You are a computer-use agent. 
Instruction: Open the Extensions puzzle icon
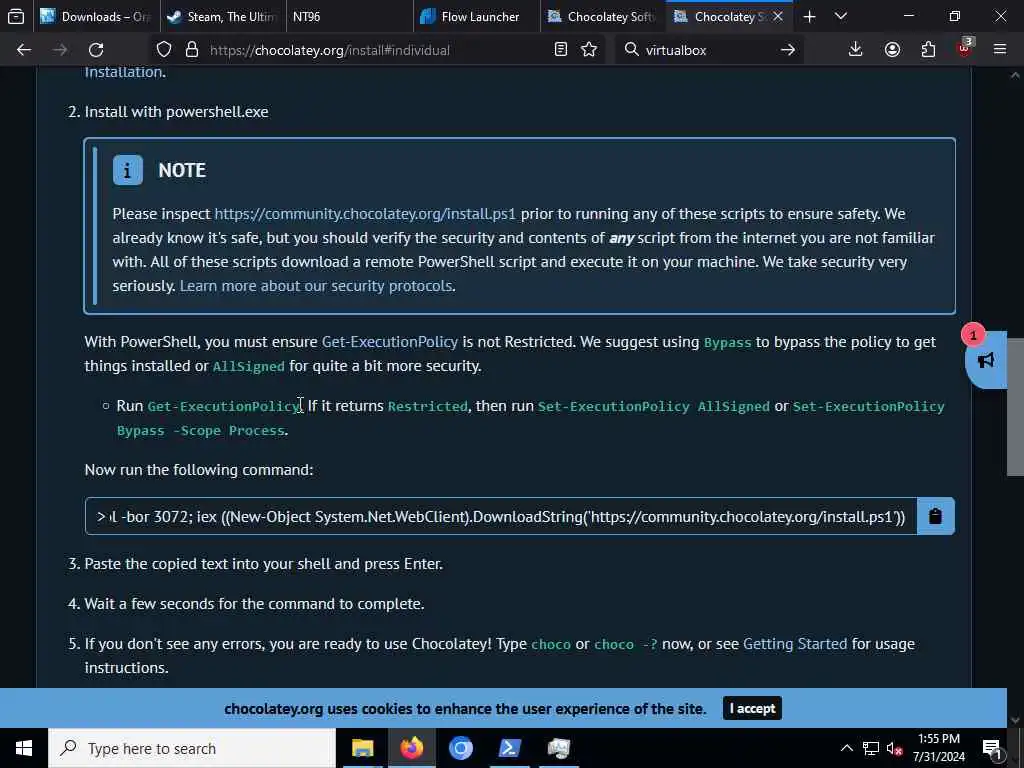point(928,50)
